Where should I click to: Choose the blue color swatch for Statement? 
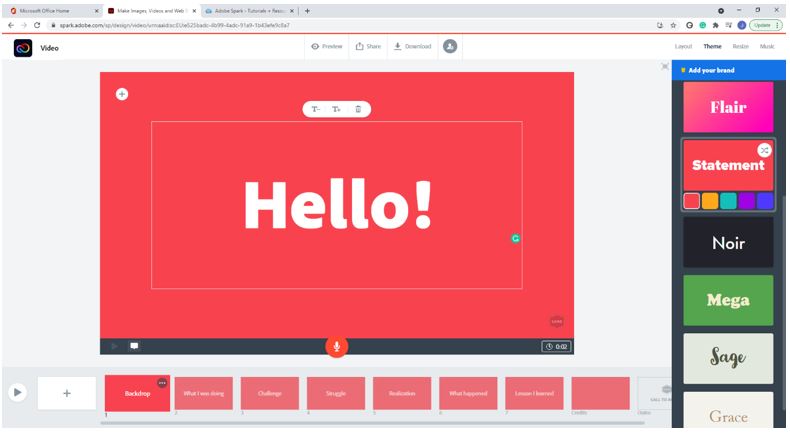[x=765, y=201]
